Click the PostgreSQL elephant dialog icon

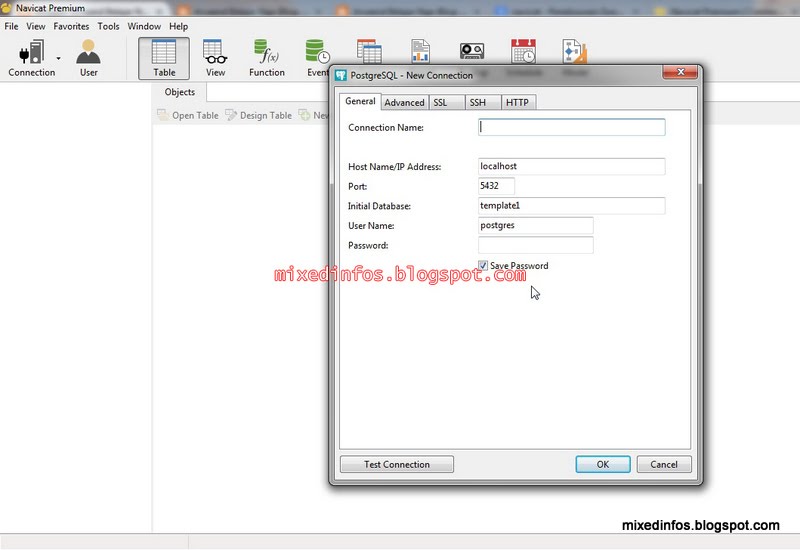[x=341, y=76]
